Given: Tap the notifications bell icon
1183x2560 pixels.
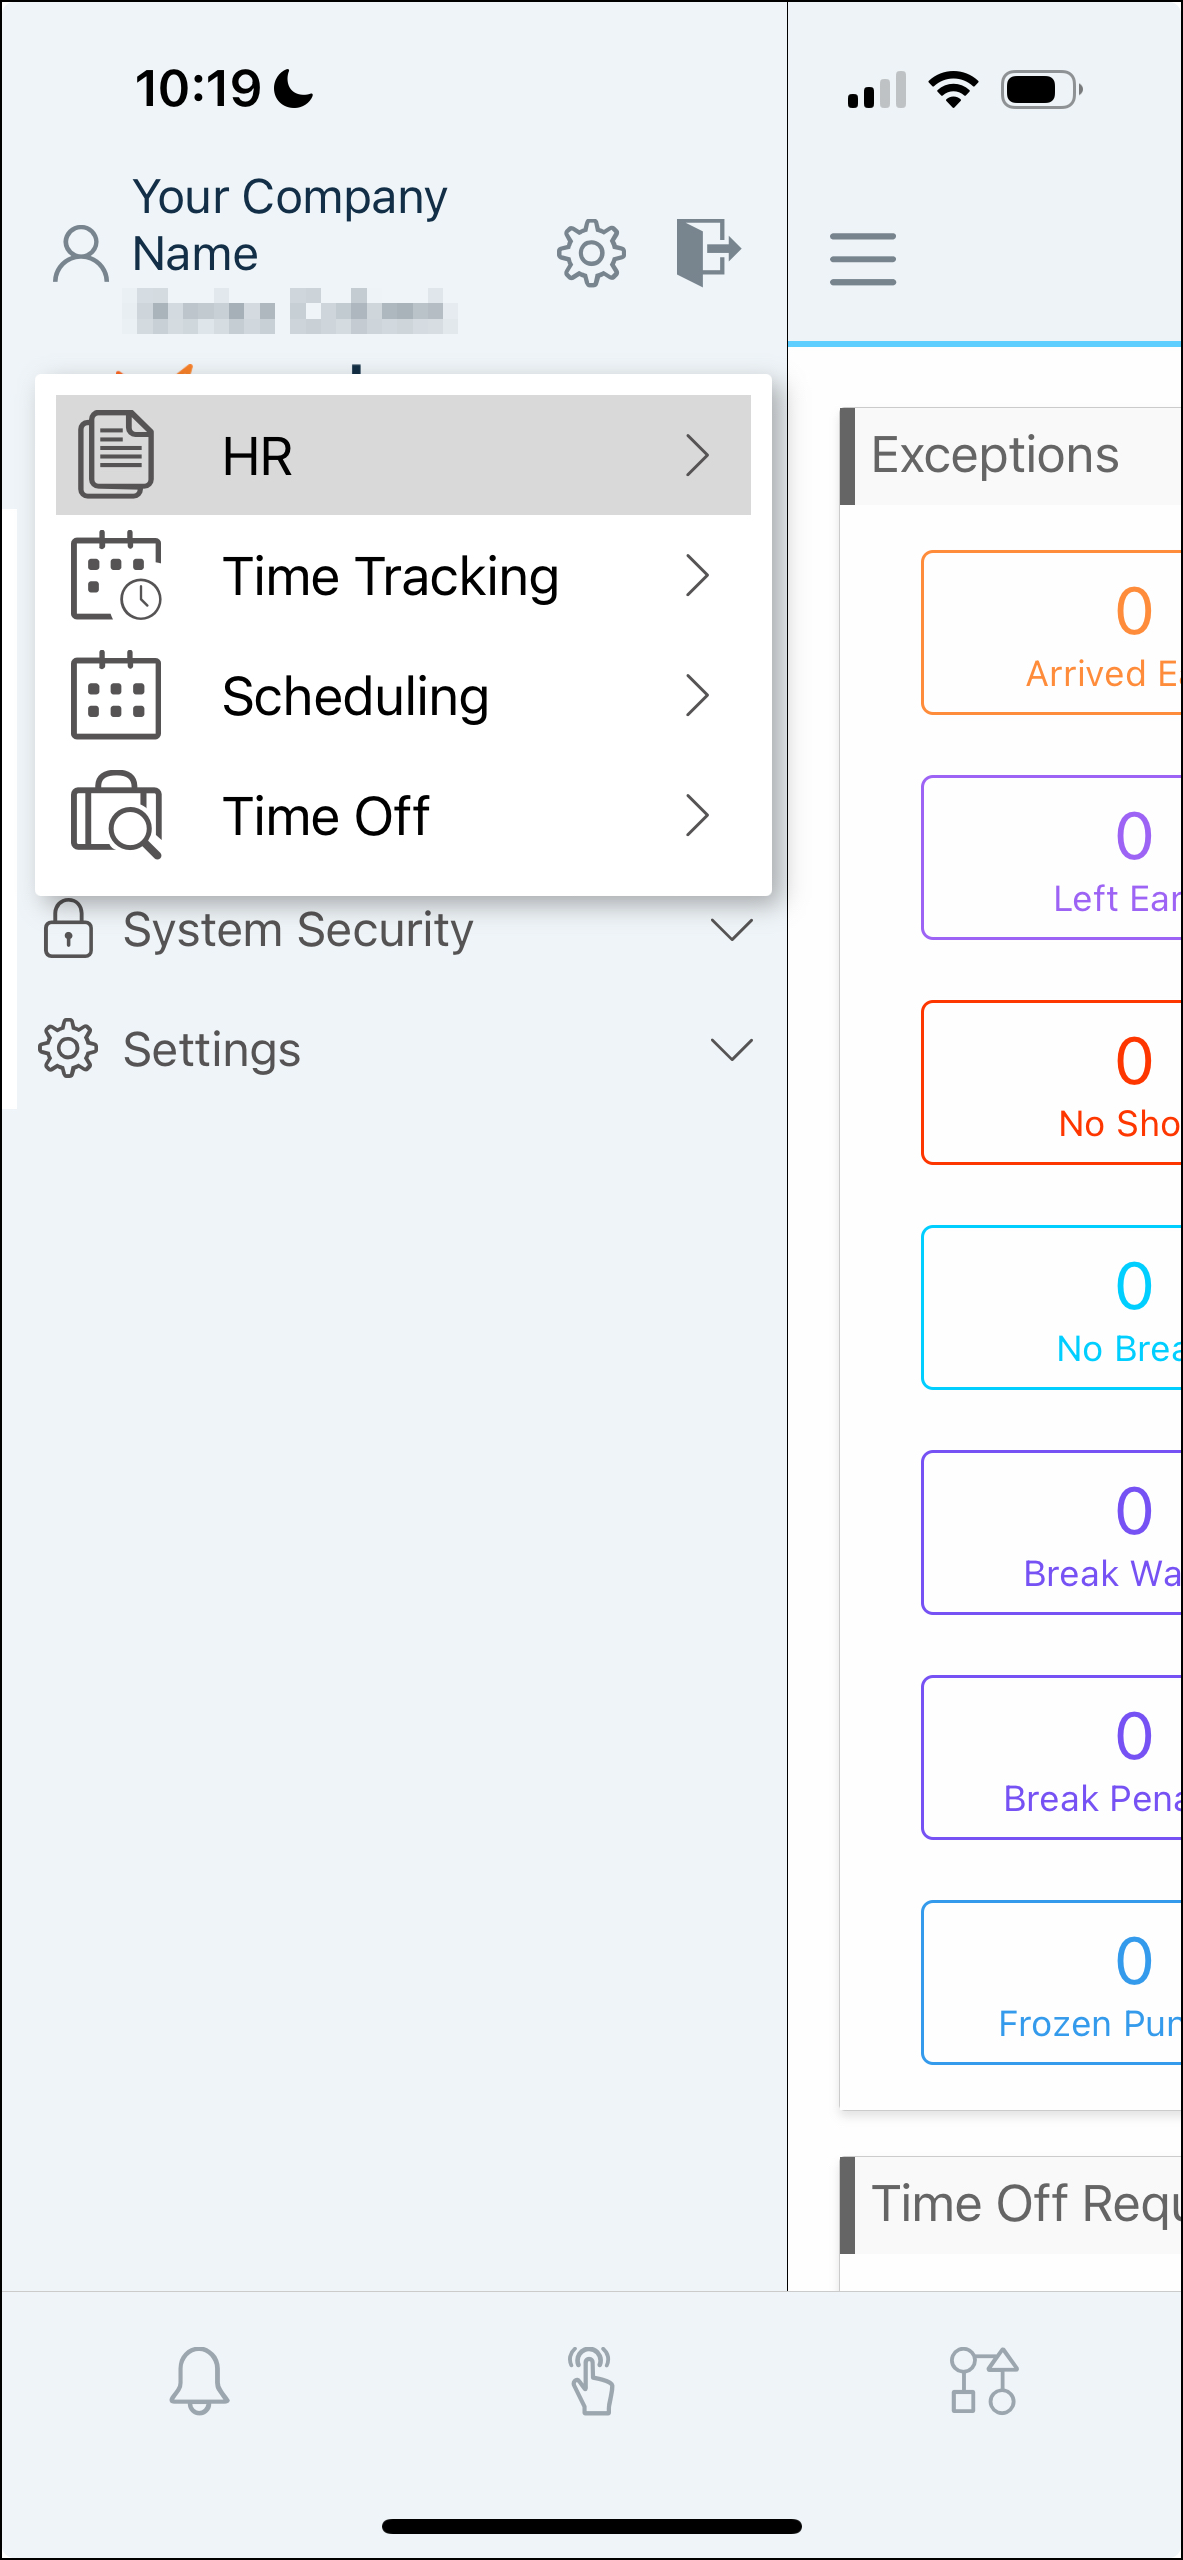Looking at the screenshot, I should 199,2380.
